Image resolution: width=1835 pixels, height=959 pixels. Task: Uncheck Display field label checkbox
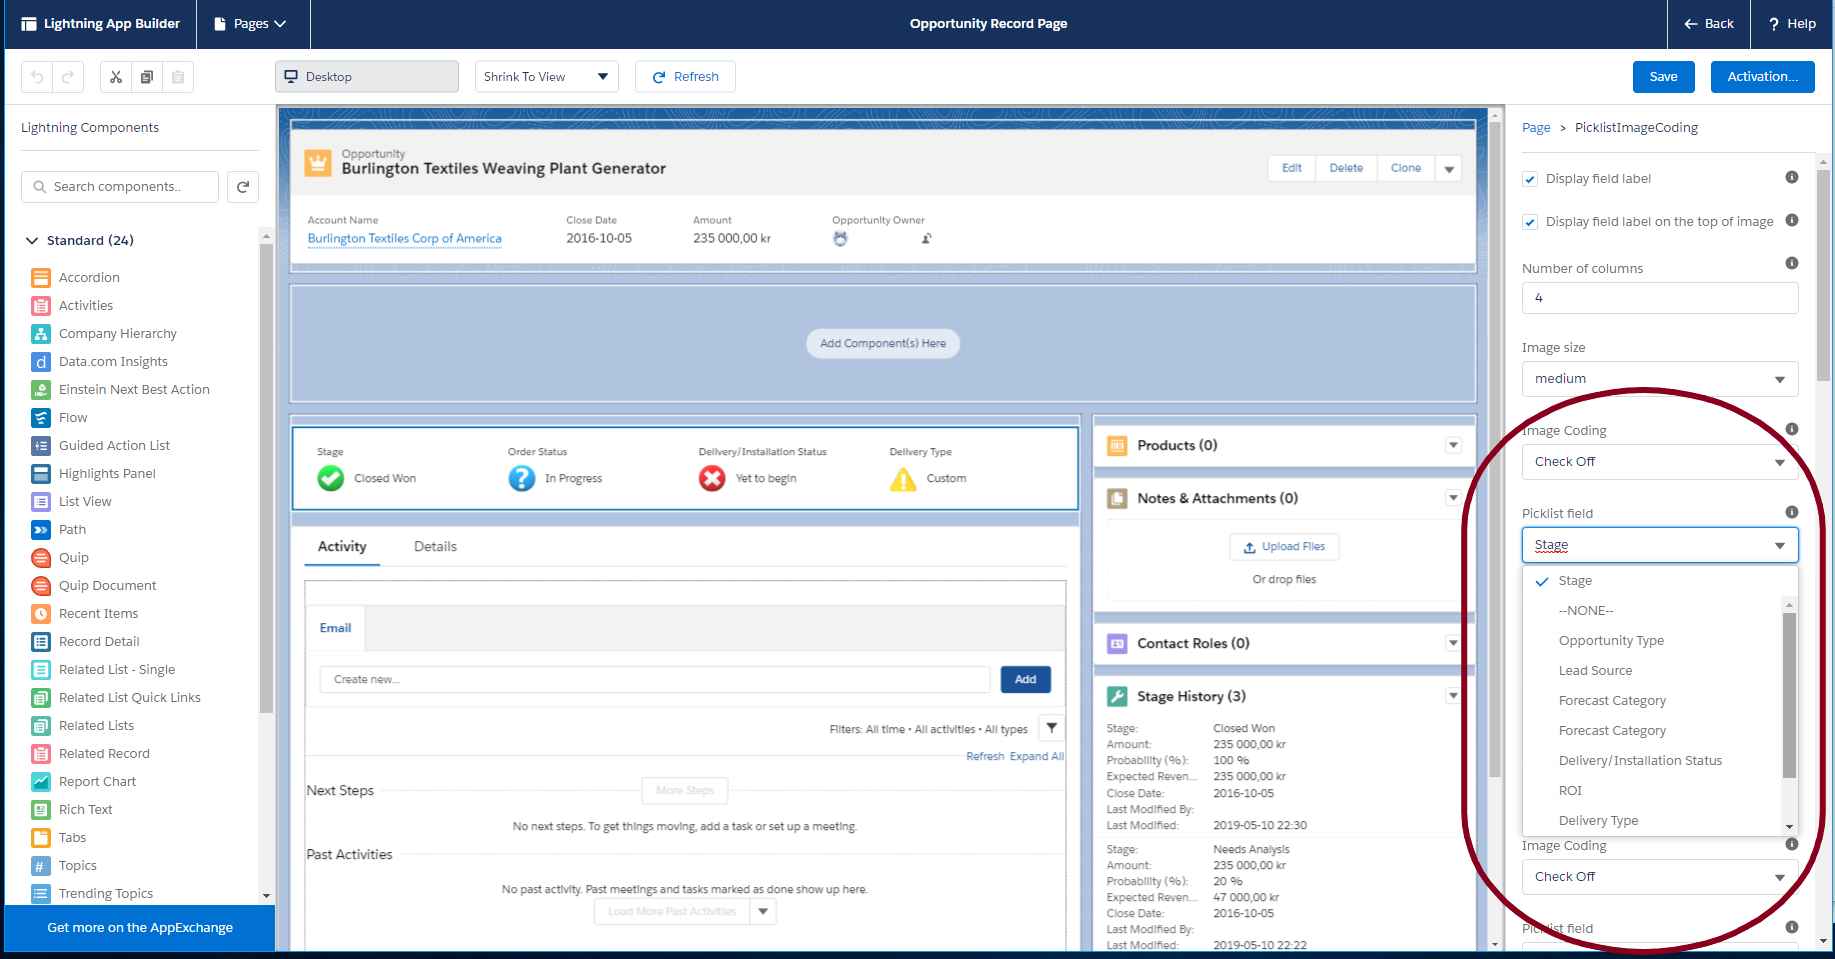tap(1530, 179)
